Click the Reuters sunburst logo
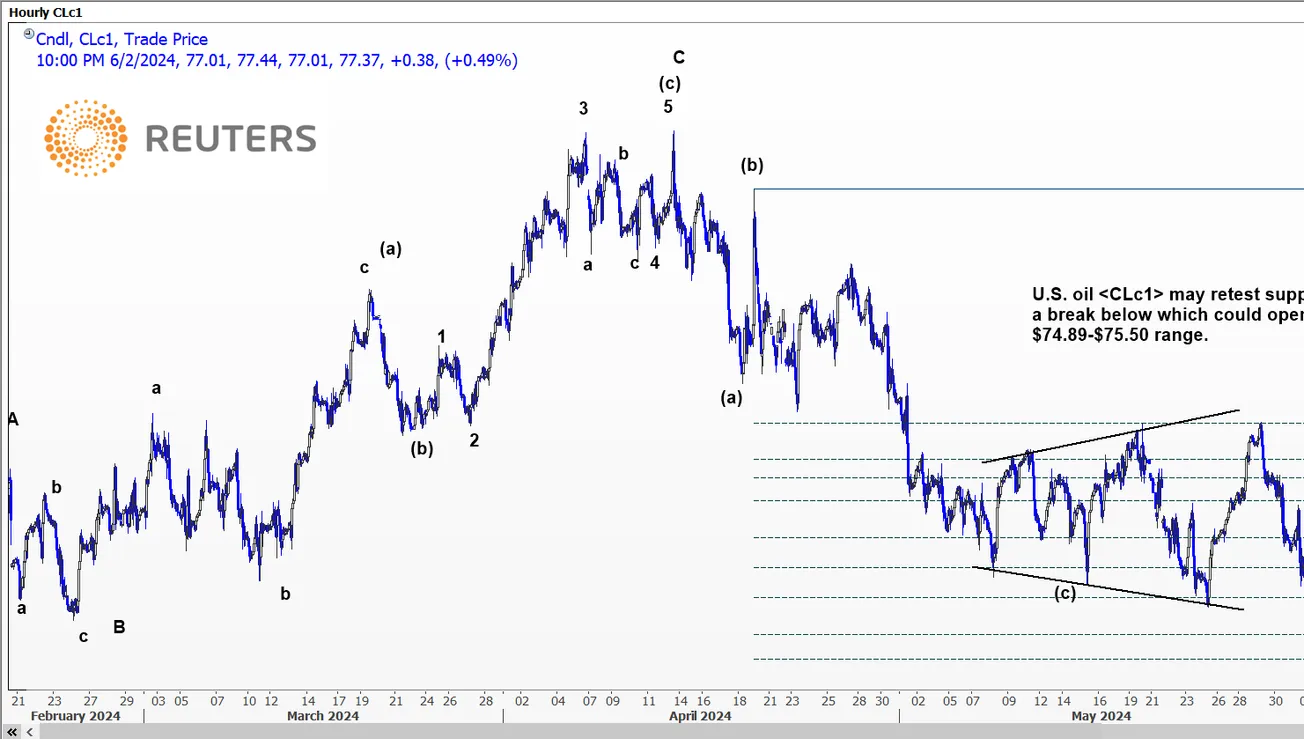 pos(85,138)
